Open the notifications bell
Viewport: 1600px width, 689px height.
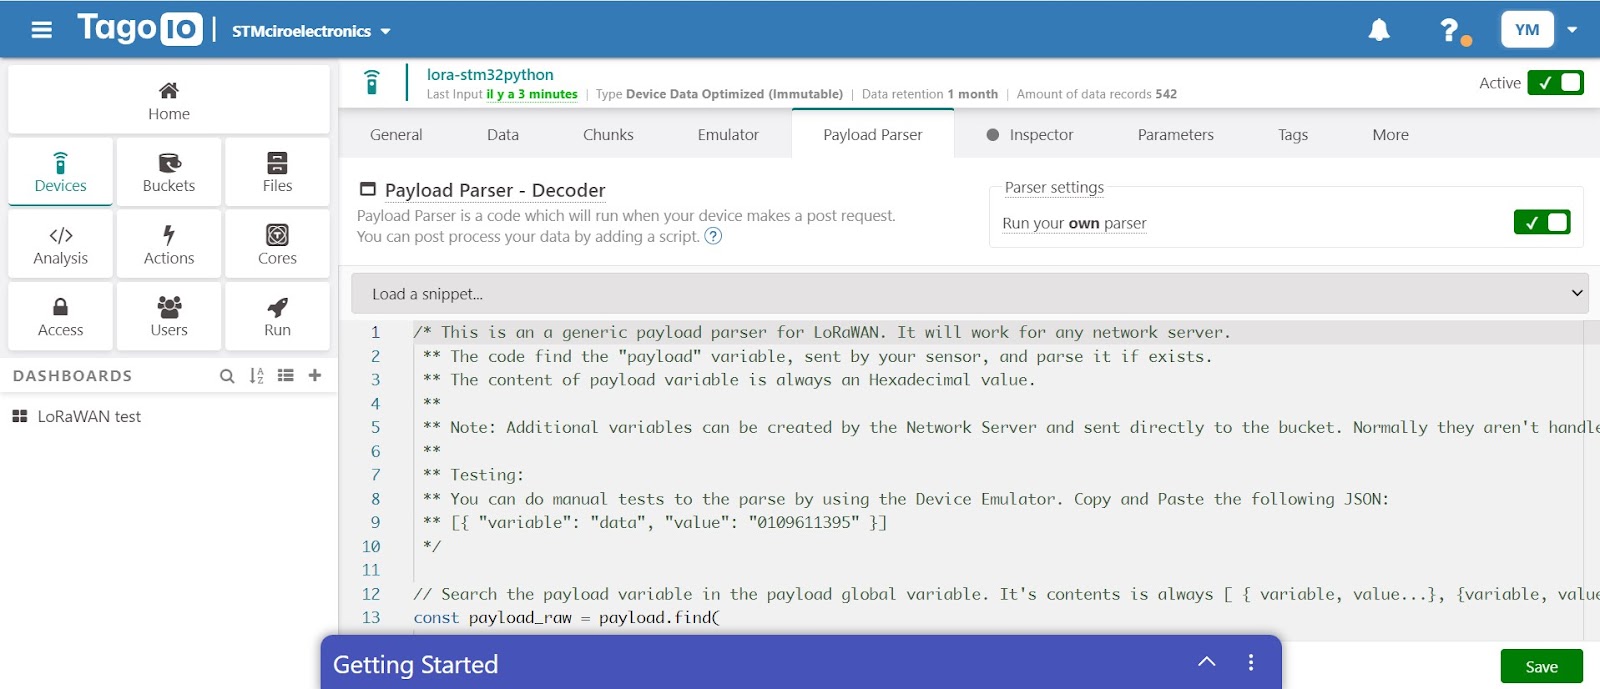pyautogui.click(x=1379, y=30)
